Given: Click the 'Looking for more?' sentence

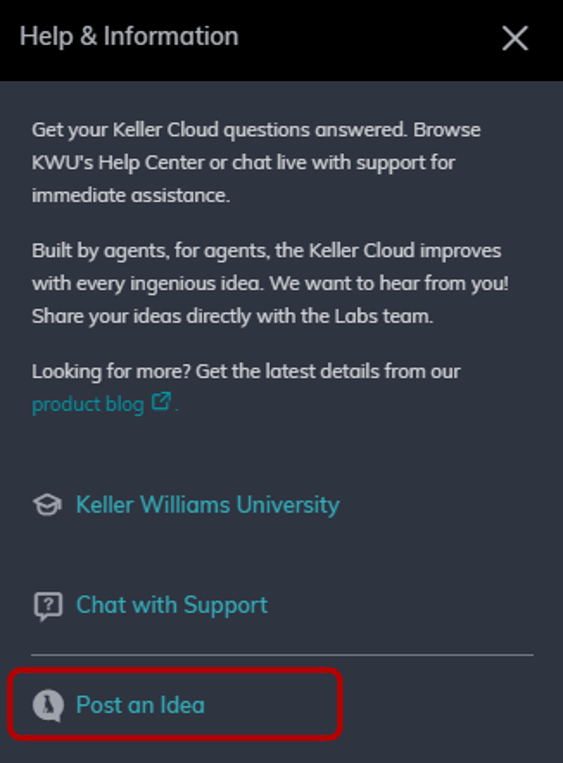Looking at the screenshot, I should pos(246,372).
